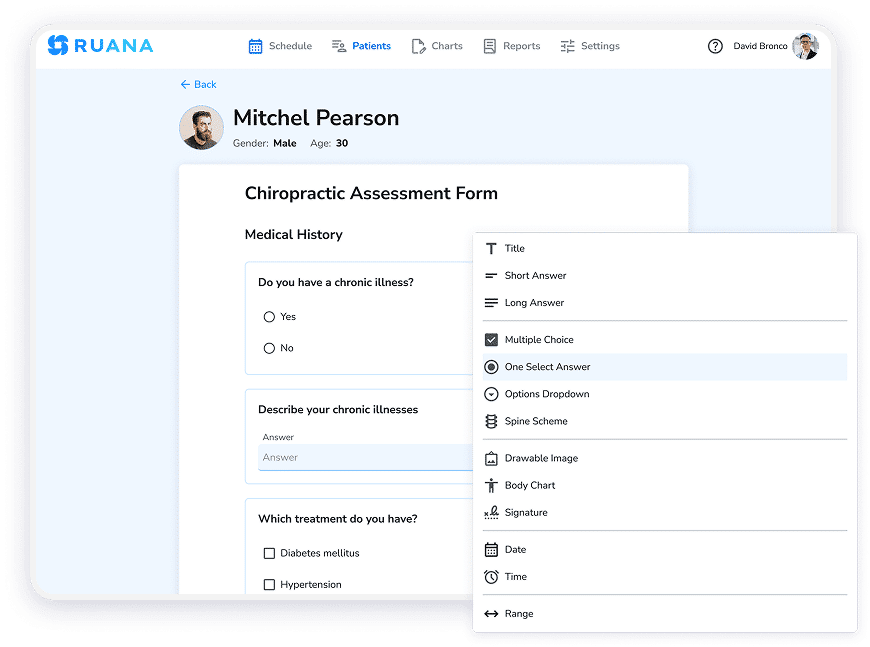Viewport: 870px width, 647px height.
Task: Open the Reports tab
Action: [x=512, y=46]
